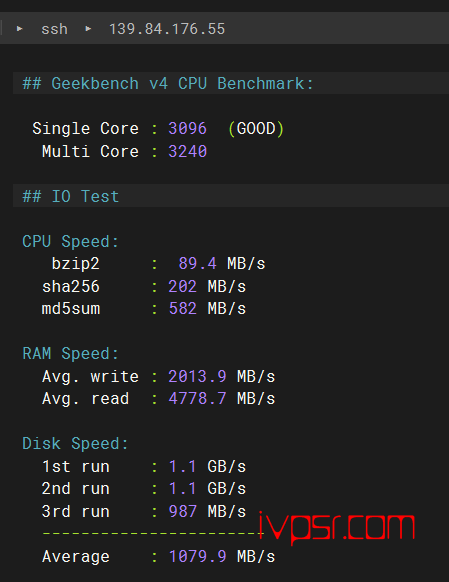Click the CPU Speed label

(71, 242)
